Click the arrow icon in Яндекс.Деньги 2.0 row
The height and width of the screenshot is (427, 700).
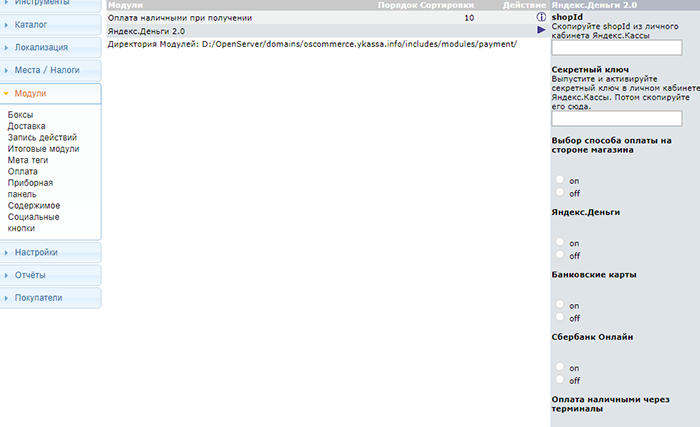[x=541, y=30]
